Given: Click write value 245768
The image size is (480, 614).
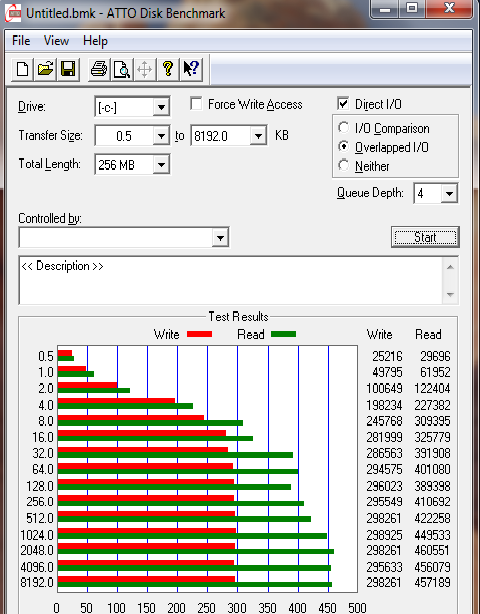Looking at the screenshot, I should (384, 421).
